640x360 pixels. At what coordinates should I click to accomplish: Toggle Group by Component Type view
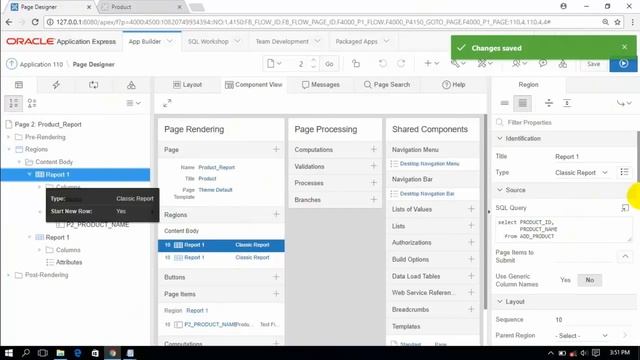click(x=32, y=103)
